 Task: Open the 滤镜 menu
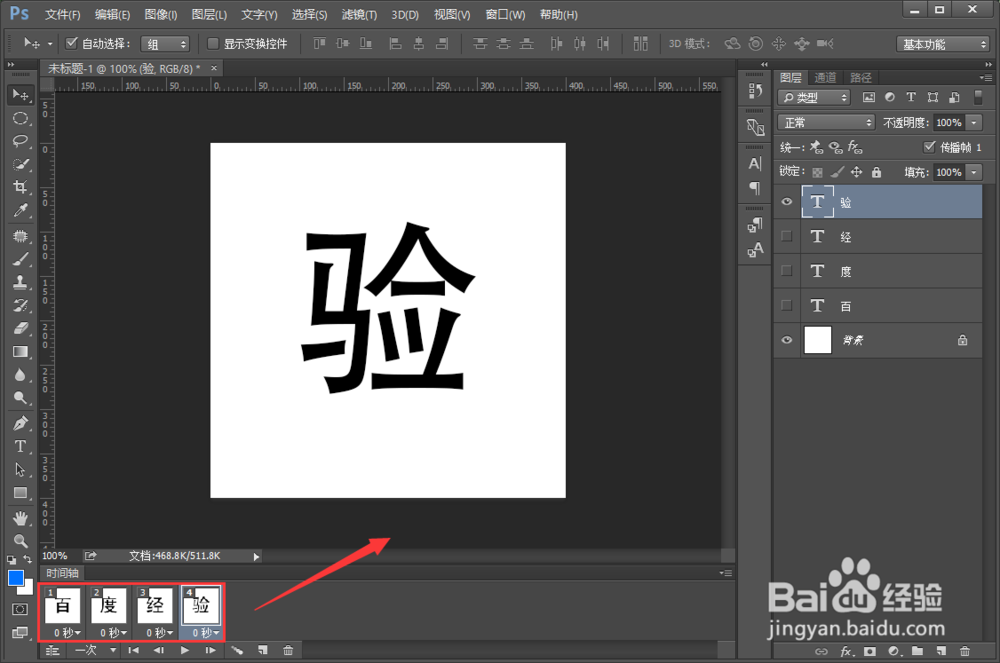coord(360,14)
